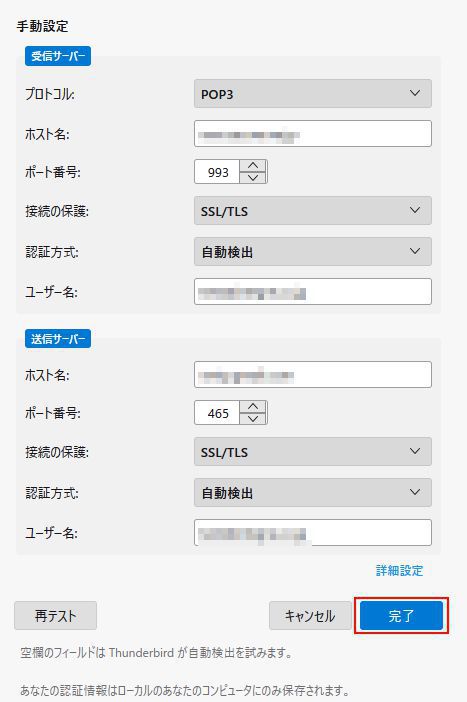The image size is (467, 702).
Task: Click the outgoing port number 465 field
Action: [218, 413]
